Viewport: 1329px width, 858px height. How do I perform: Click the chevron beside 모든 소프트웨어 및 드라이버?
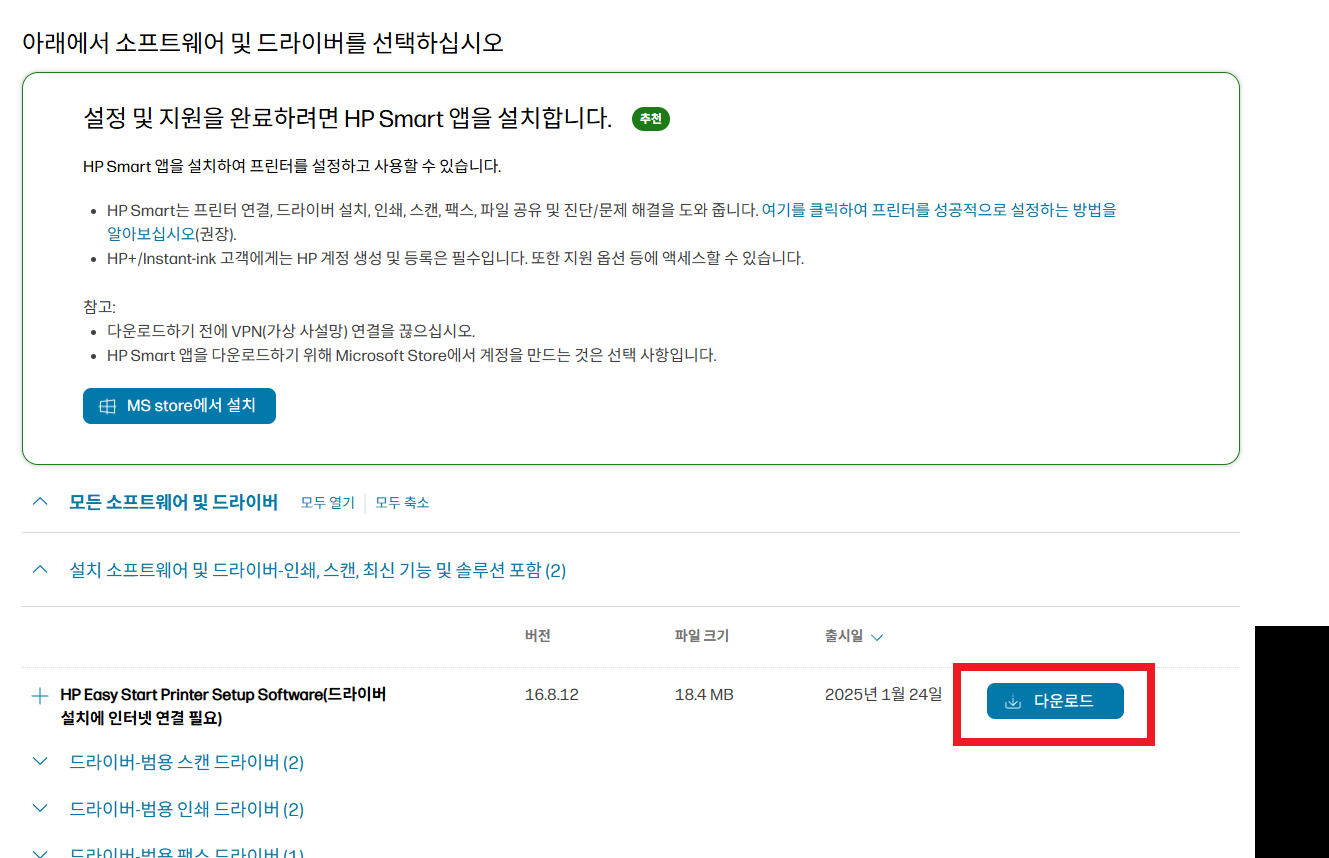(39, 502)
